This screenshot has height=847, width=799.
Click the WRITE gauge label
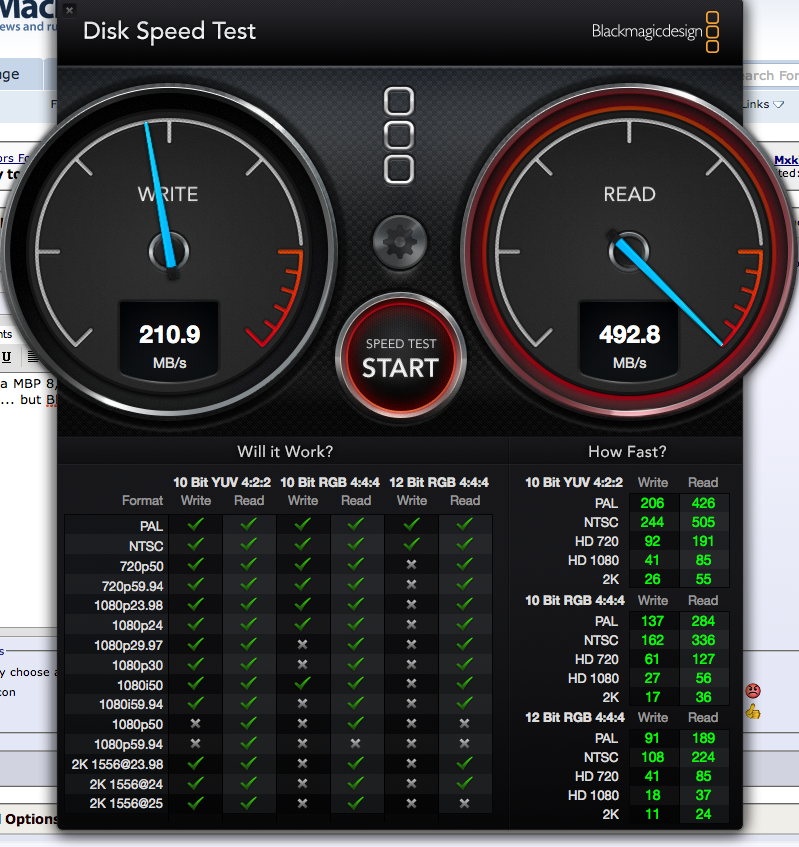point(168,194)
